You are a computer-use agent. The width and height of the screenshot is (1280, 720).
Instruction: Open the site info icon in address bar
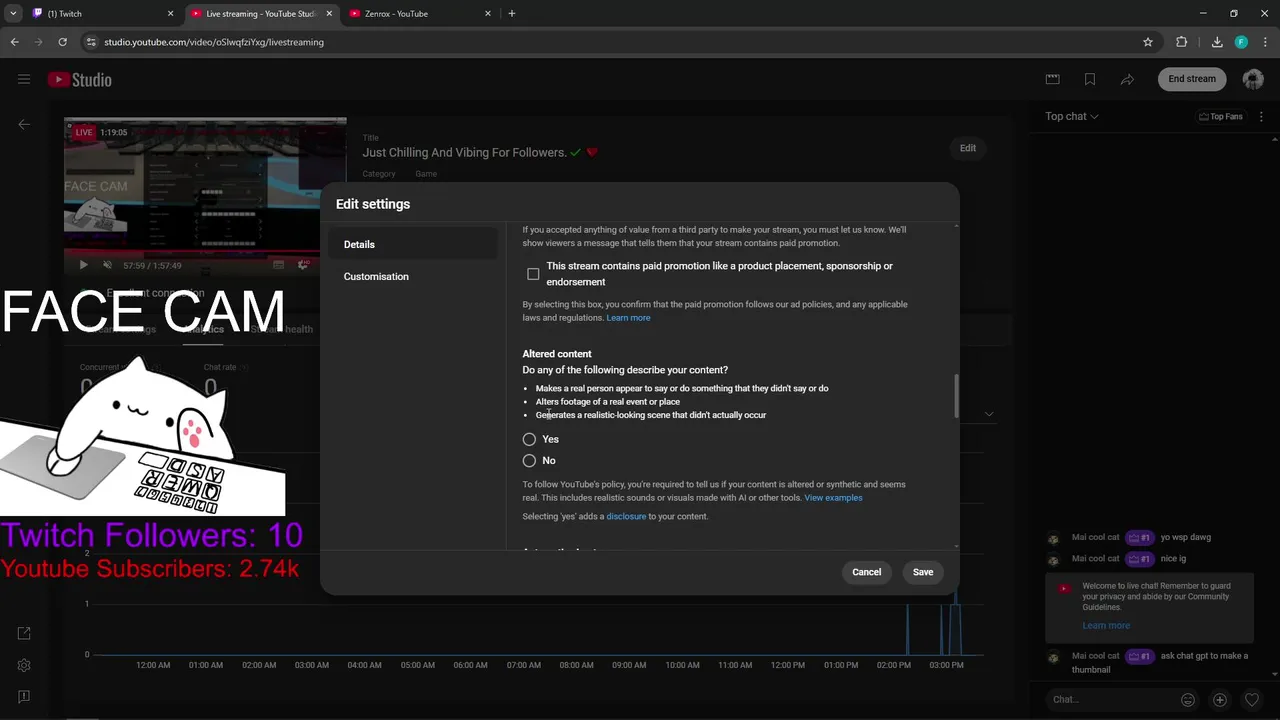(x=91, y=42)
